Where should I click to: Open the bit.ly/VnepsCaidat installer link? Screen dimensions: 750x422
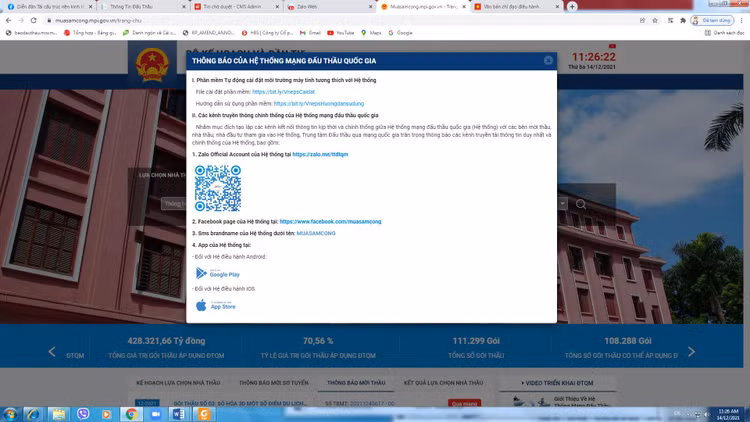283,92
